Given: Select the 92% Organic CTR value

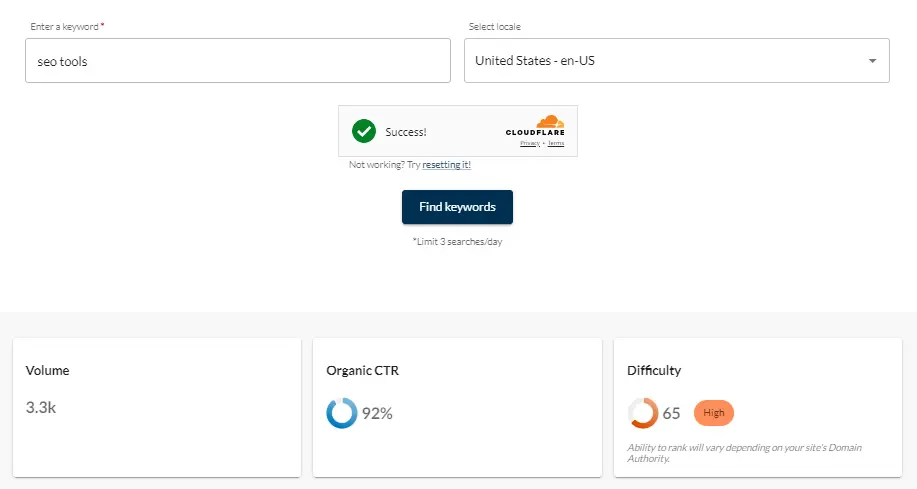Looking at the screenshot, I should pos(377,413).
